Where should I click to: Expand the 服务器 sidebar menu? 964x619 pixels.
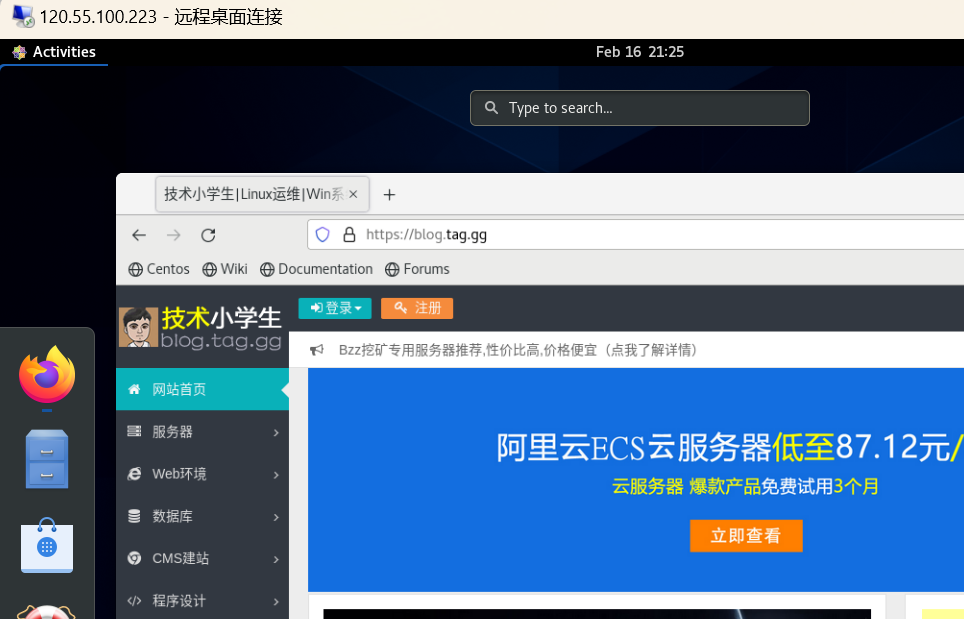203,432
